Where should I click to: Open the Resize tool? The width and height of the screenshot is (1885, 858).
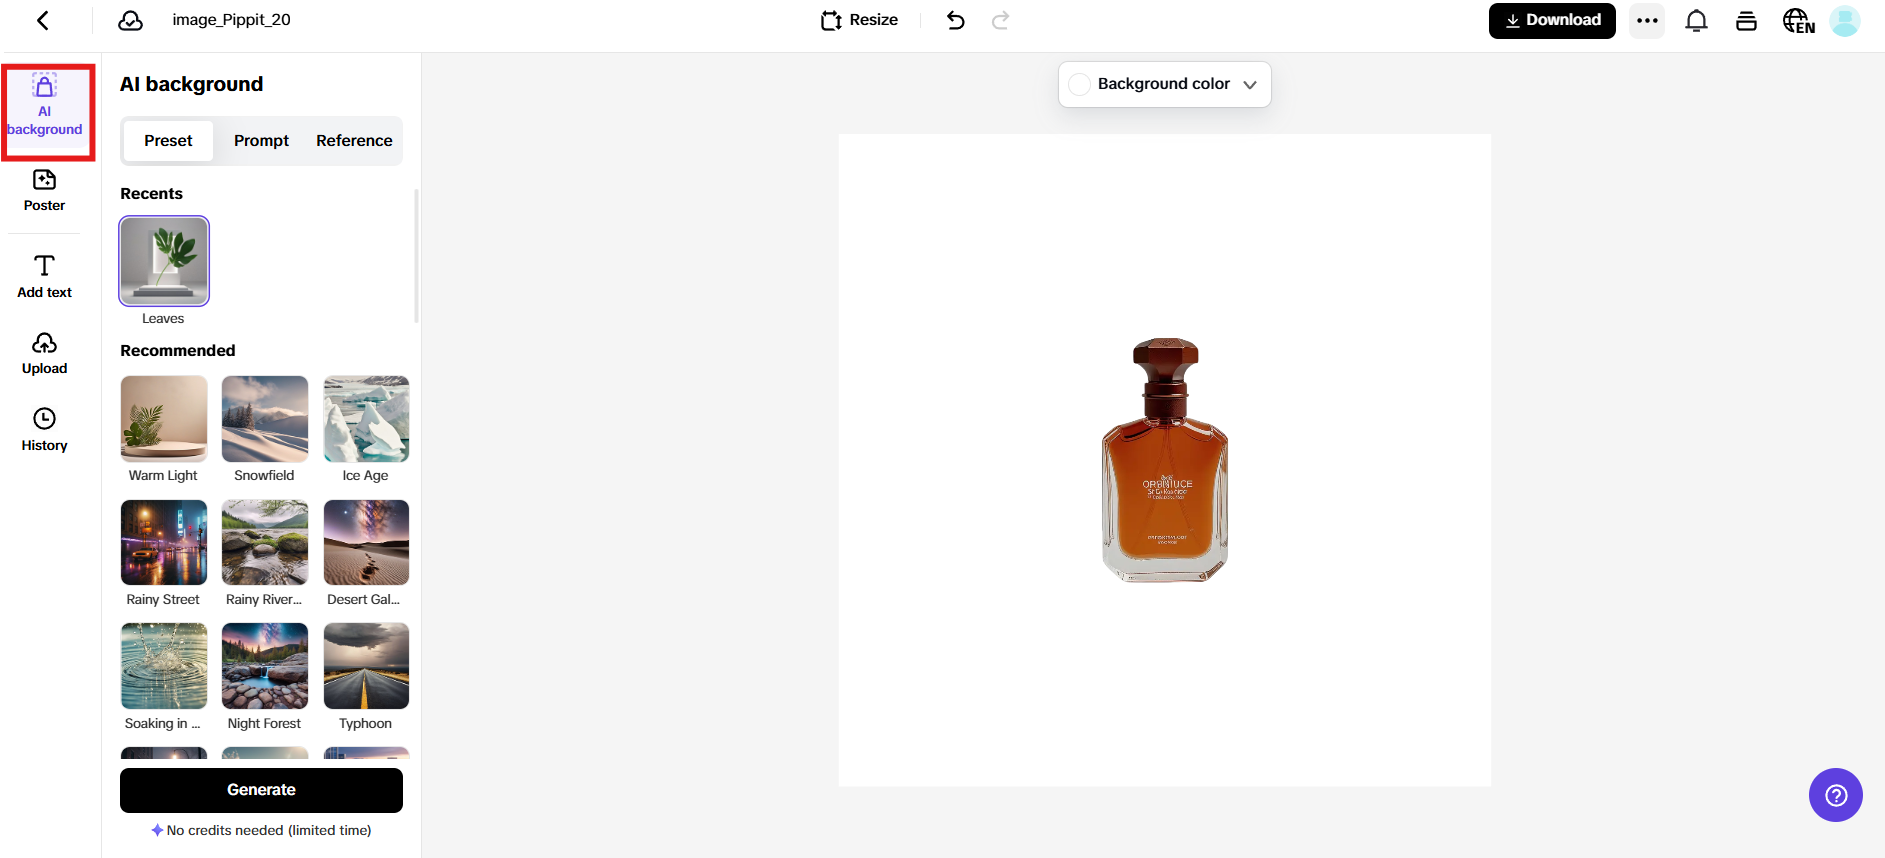pyautogui.click(x=859, y=20)
